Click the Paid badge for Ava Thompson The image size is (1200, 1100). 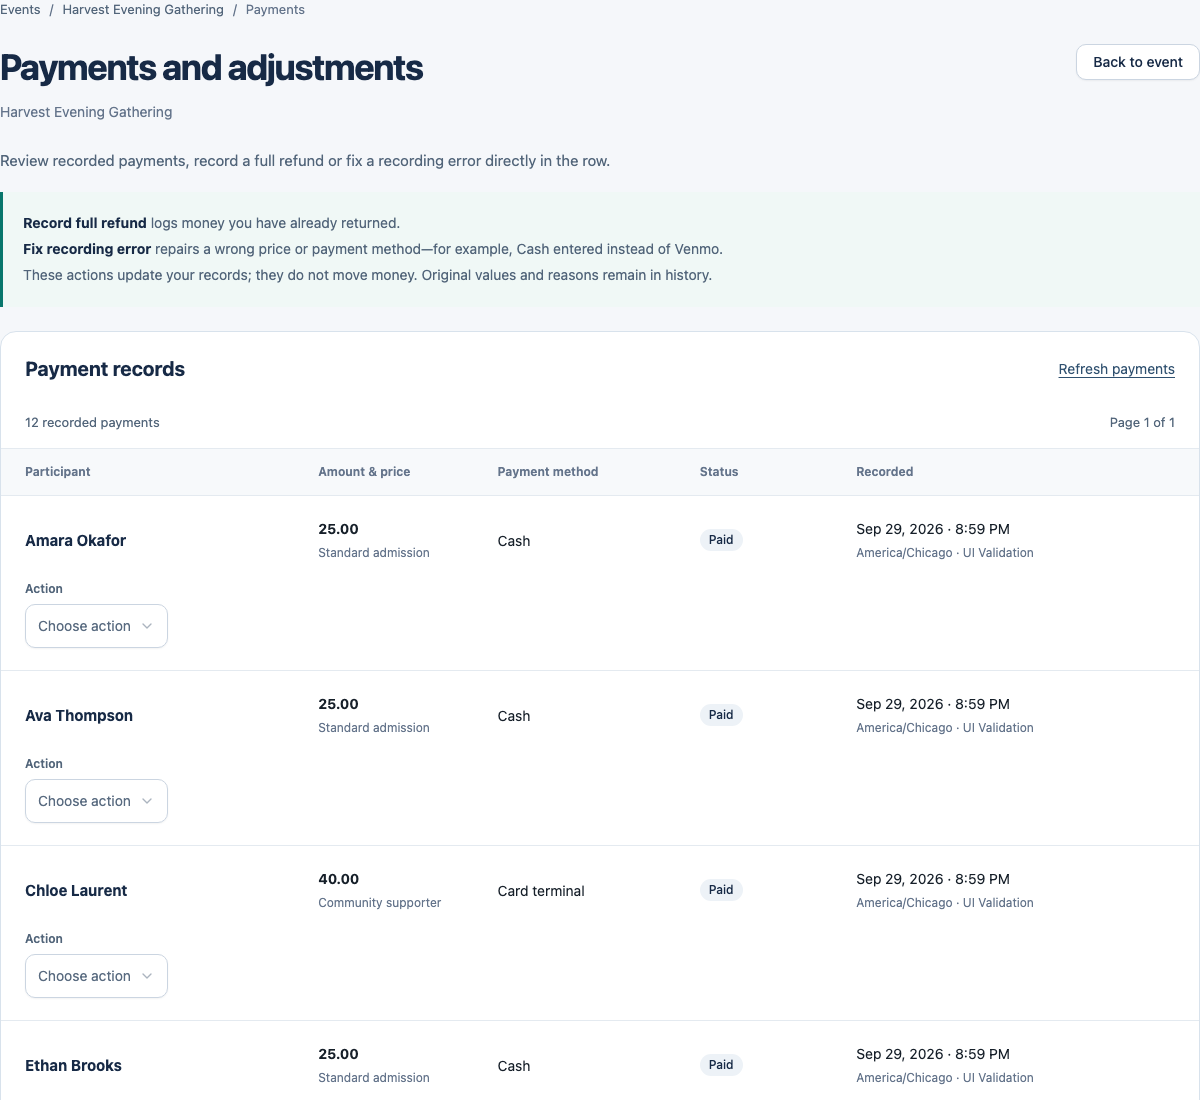pyautogui.click(x=721, y=715)
